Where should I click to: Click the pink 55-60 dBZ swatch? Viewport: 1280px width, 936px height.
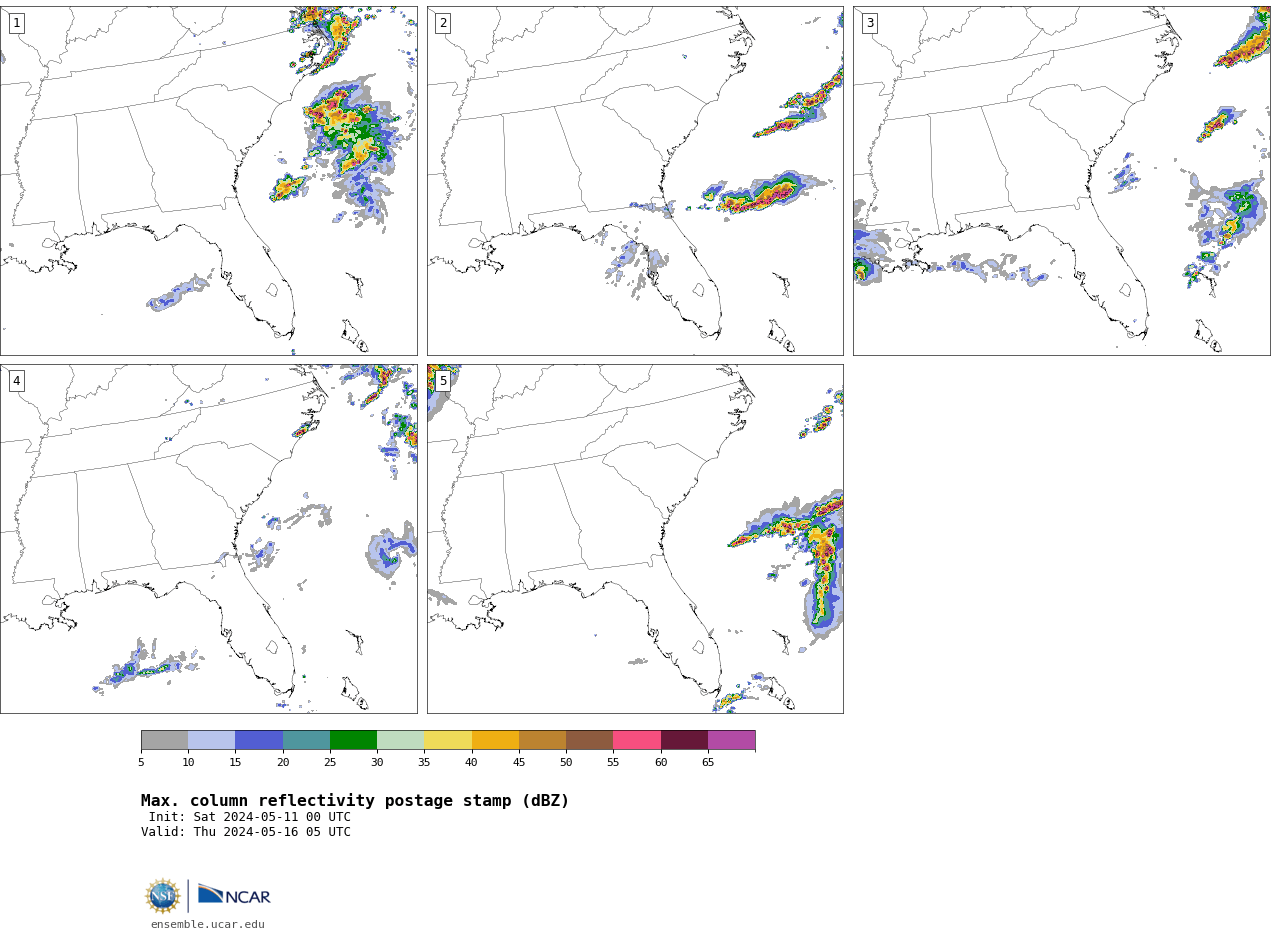pyautogui.click(x=637, y=740)
